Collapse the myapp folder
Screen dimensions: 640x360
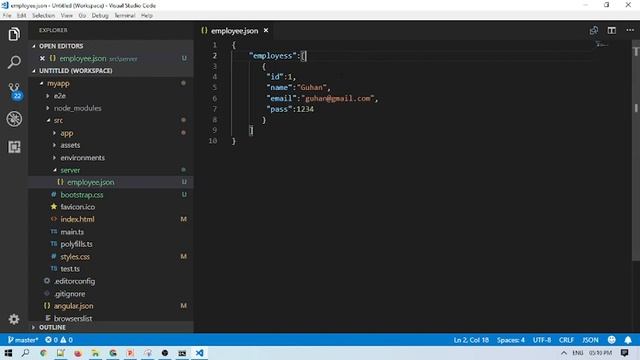tap(58, 83)
